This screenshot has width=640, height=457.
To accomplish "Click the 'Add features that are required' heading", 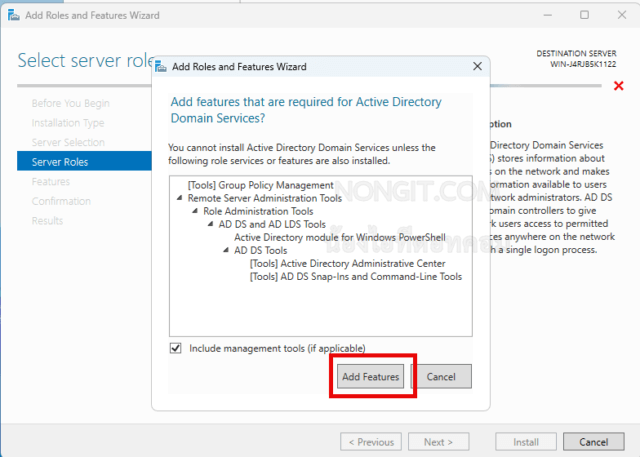I will tap(306, 110).
